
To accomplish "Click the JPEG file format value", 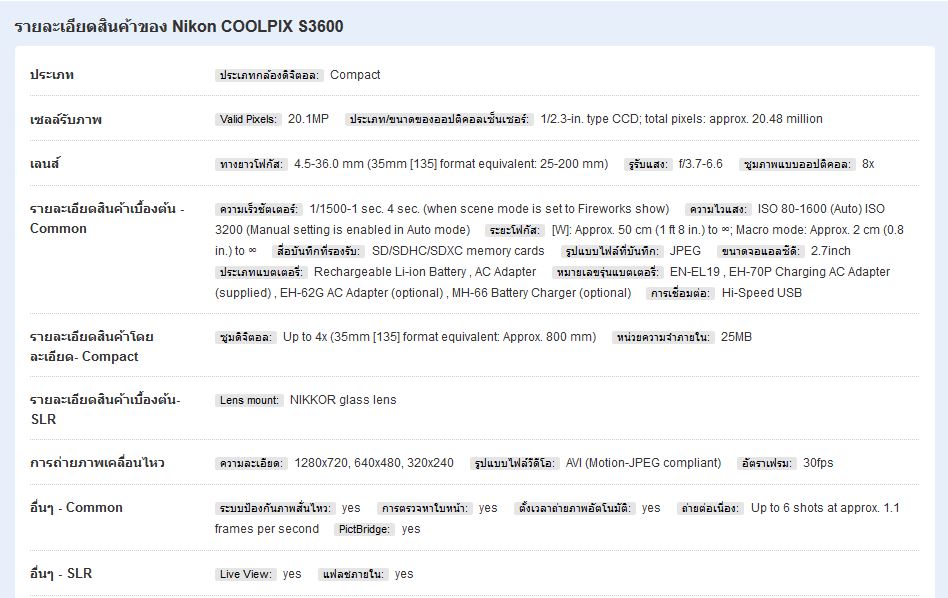I will [685, 251].
